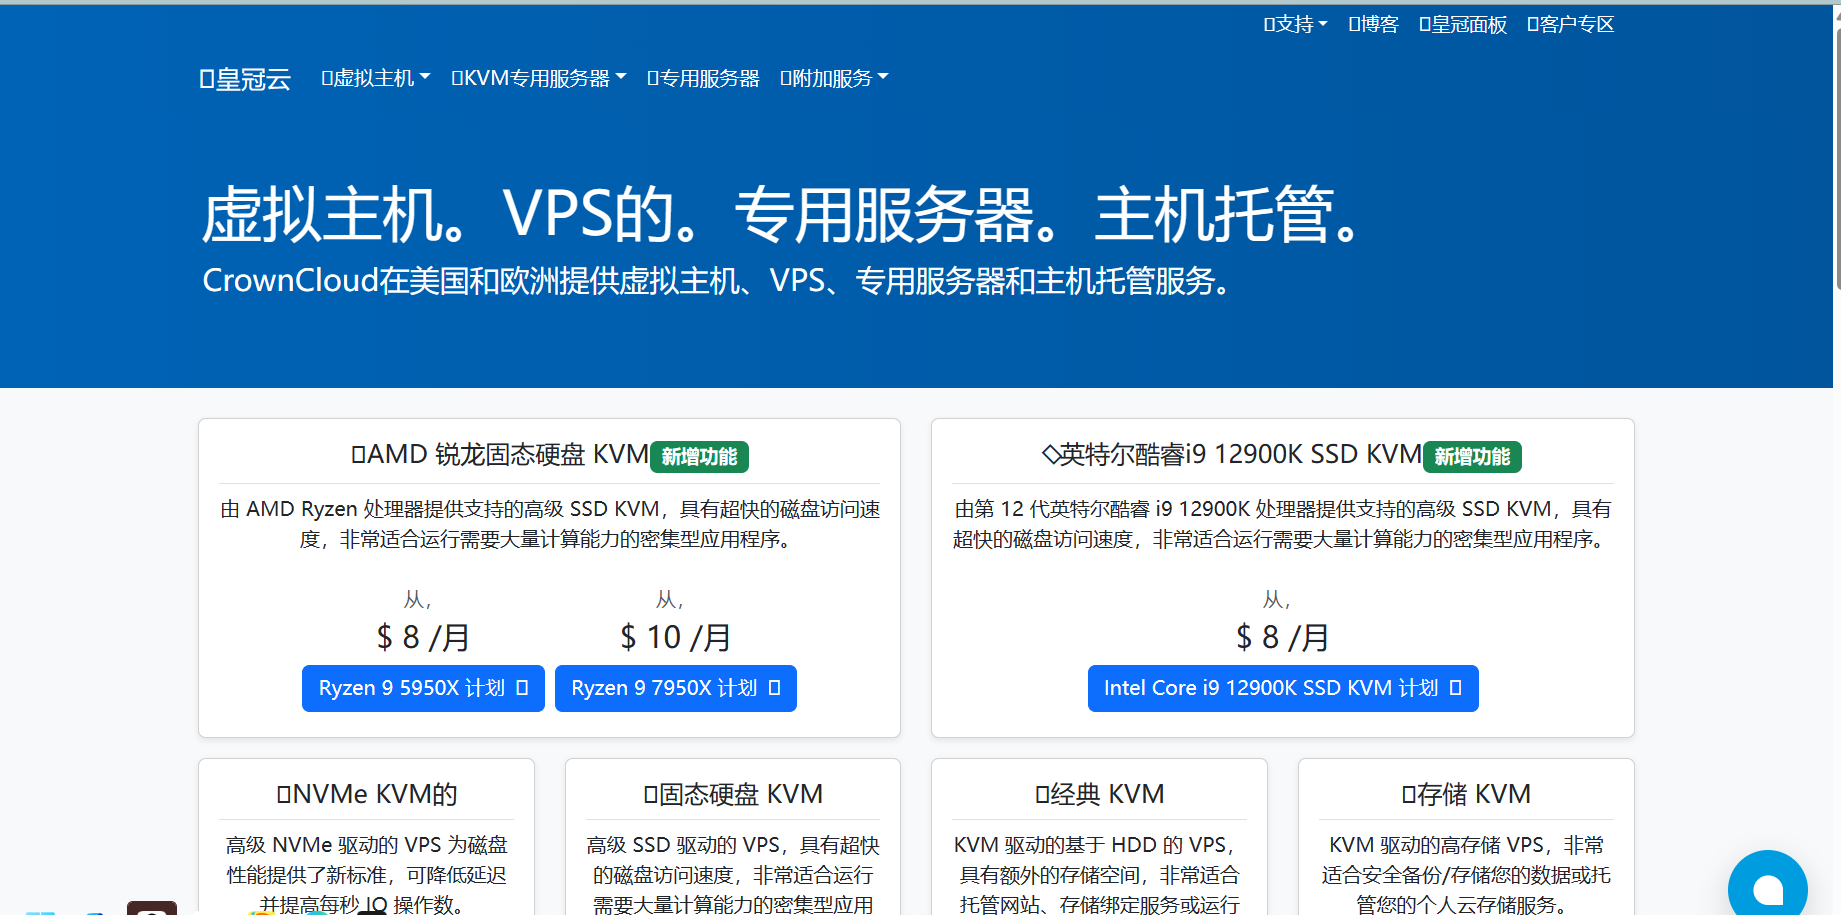Screen dimensions: 1841x915
Task: Click the Ryzen 9 7950X 计划 button
Action: pyautogui.click(x=675, y=688)
